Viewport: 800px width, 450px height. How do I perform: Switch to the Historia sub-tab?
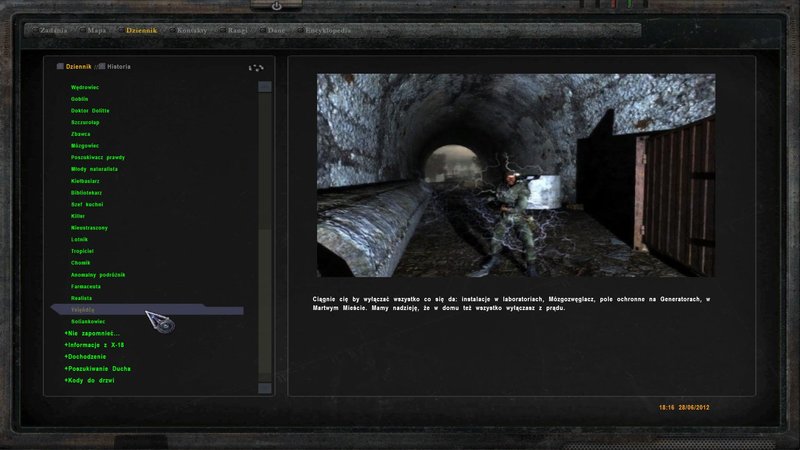coord(119,67)
